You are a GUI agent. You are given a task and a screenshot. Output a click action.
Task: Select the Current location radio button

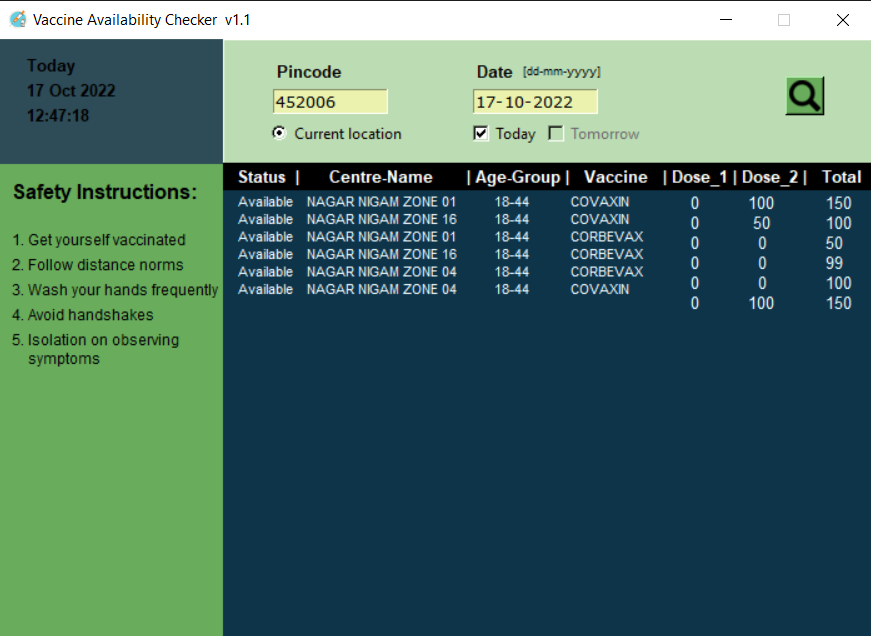[278, 133]
